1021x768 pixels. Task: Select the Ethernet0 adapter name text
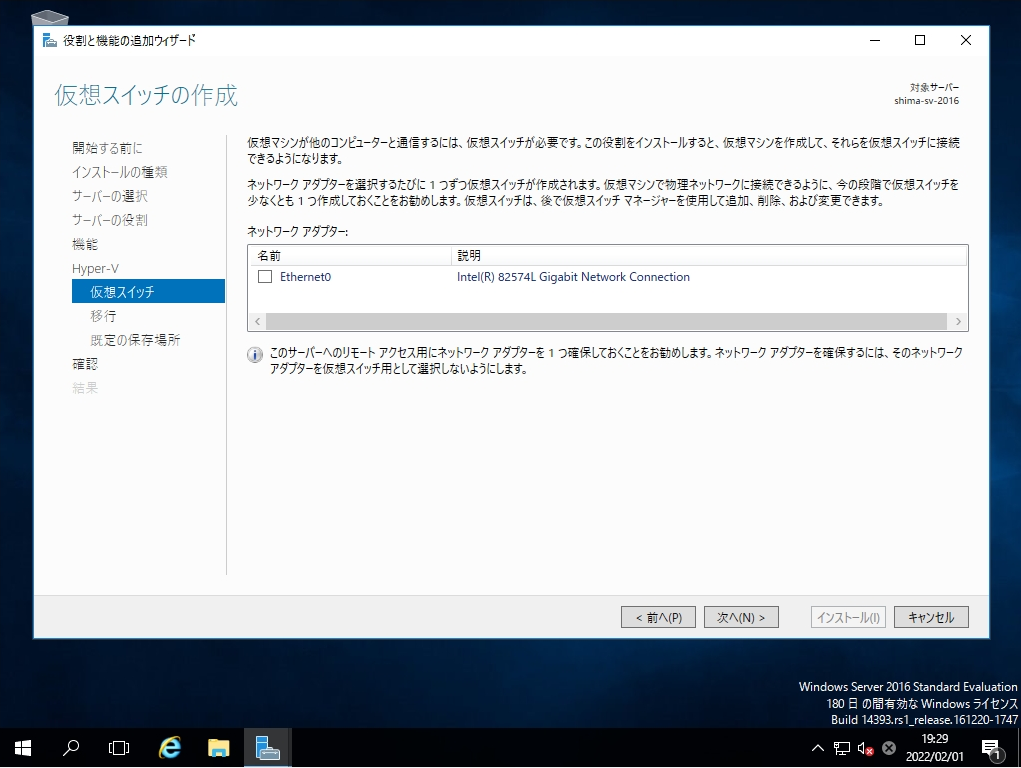click(305, 277)
